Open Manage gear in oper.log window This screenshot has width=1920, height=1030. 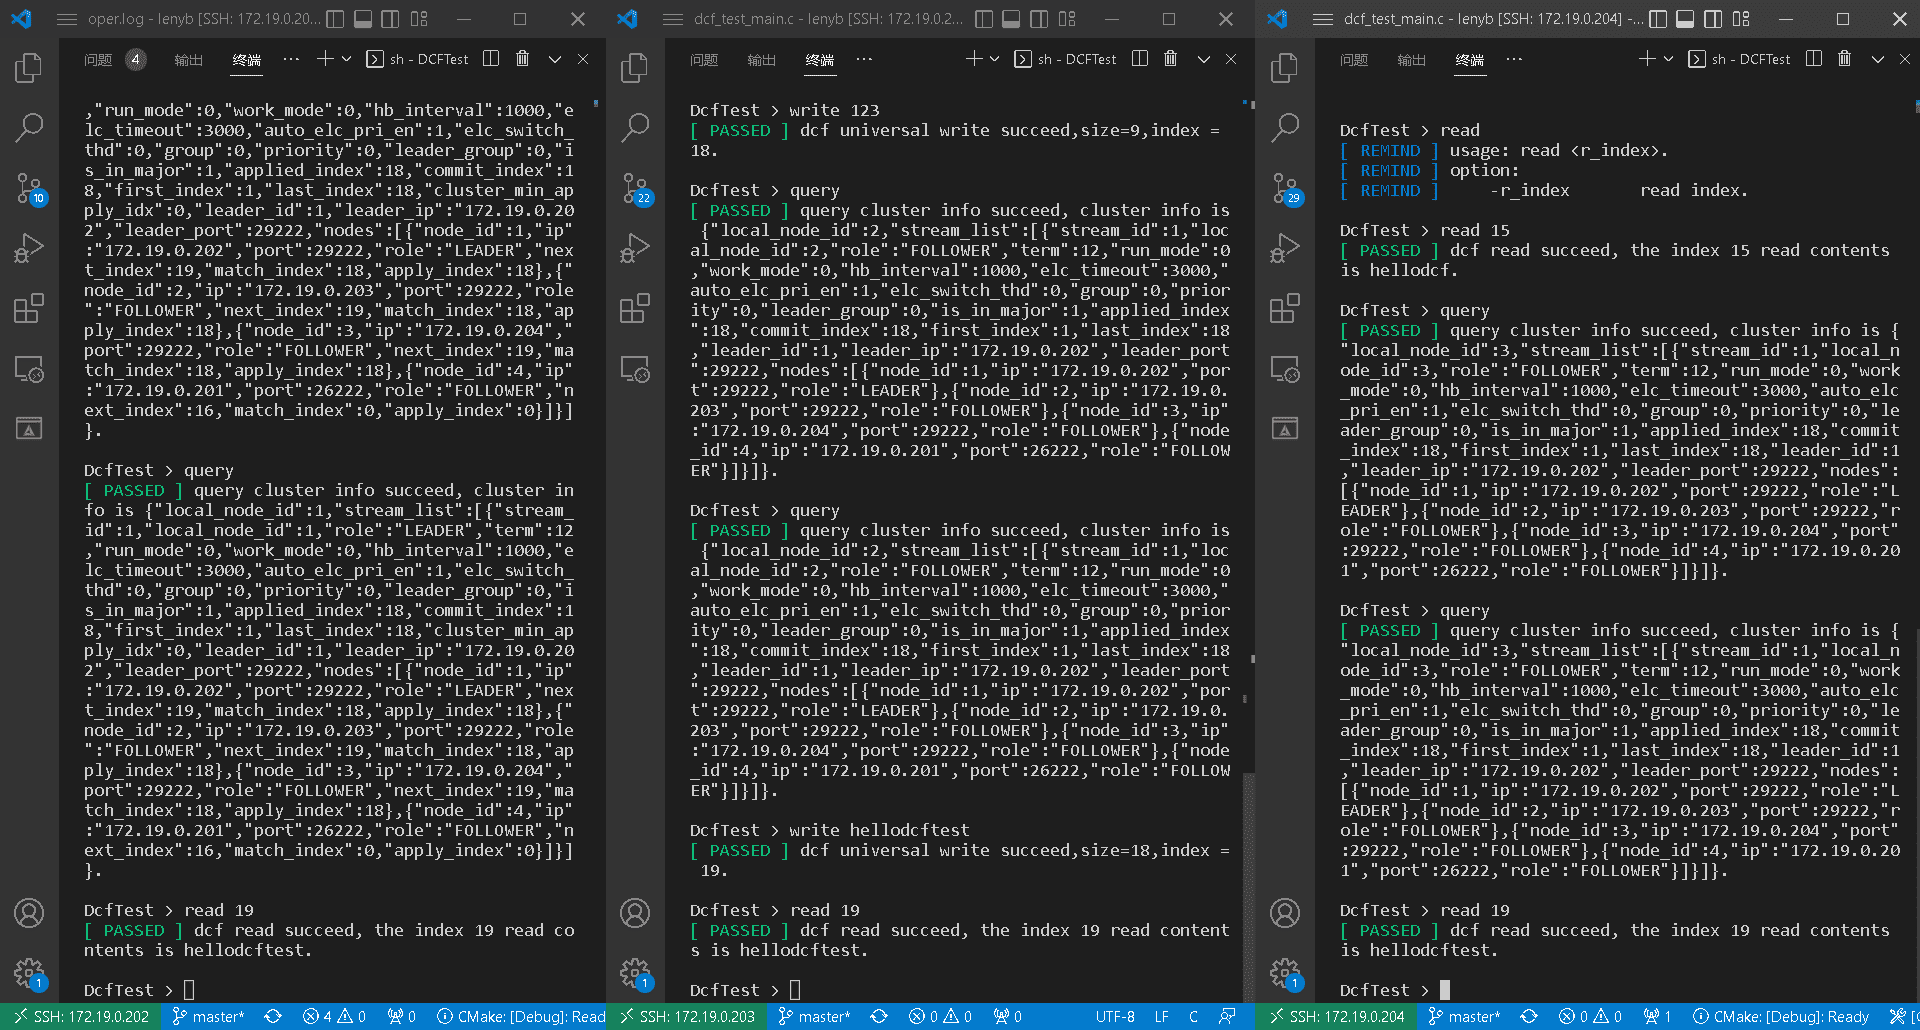click(29, 973)
